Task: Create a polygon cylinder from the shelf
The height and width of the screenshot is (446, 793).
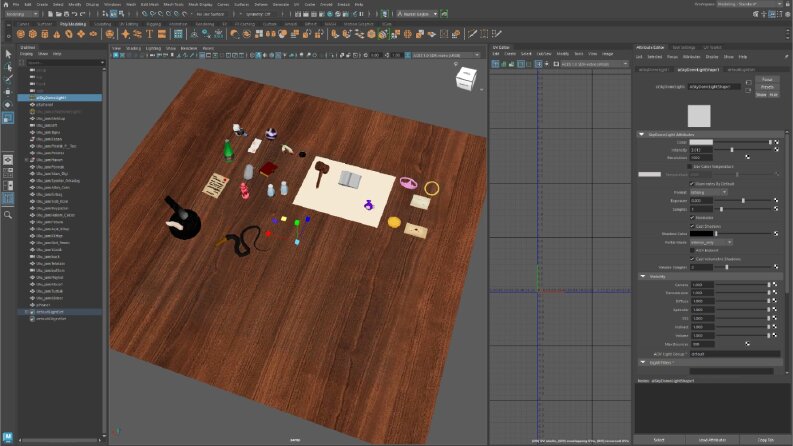Action: click(x=45, y=34)
